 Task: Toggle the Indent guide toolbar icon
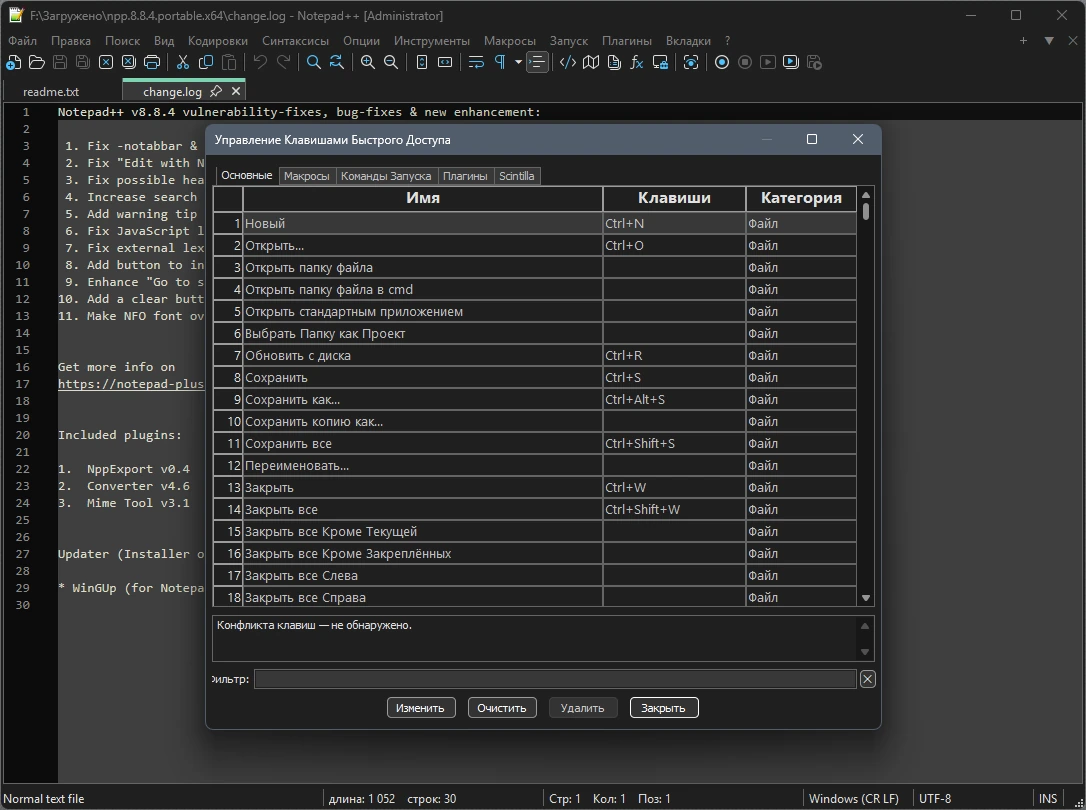point(537,62)
